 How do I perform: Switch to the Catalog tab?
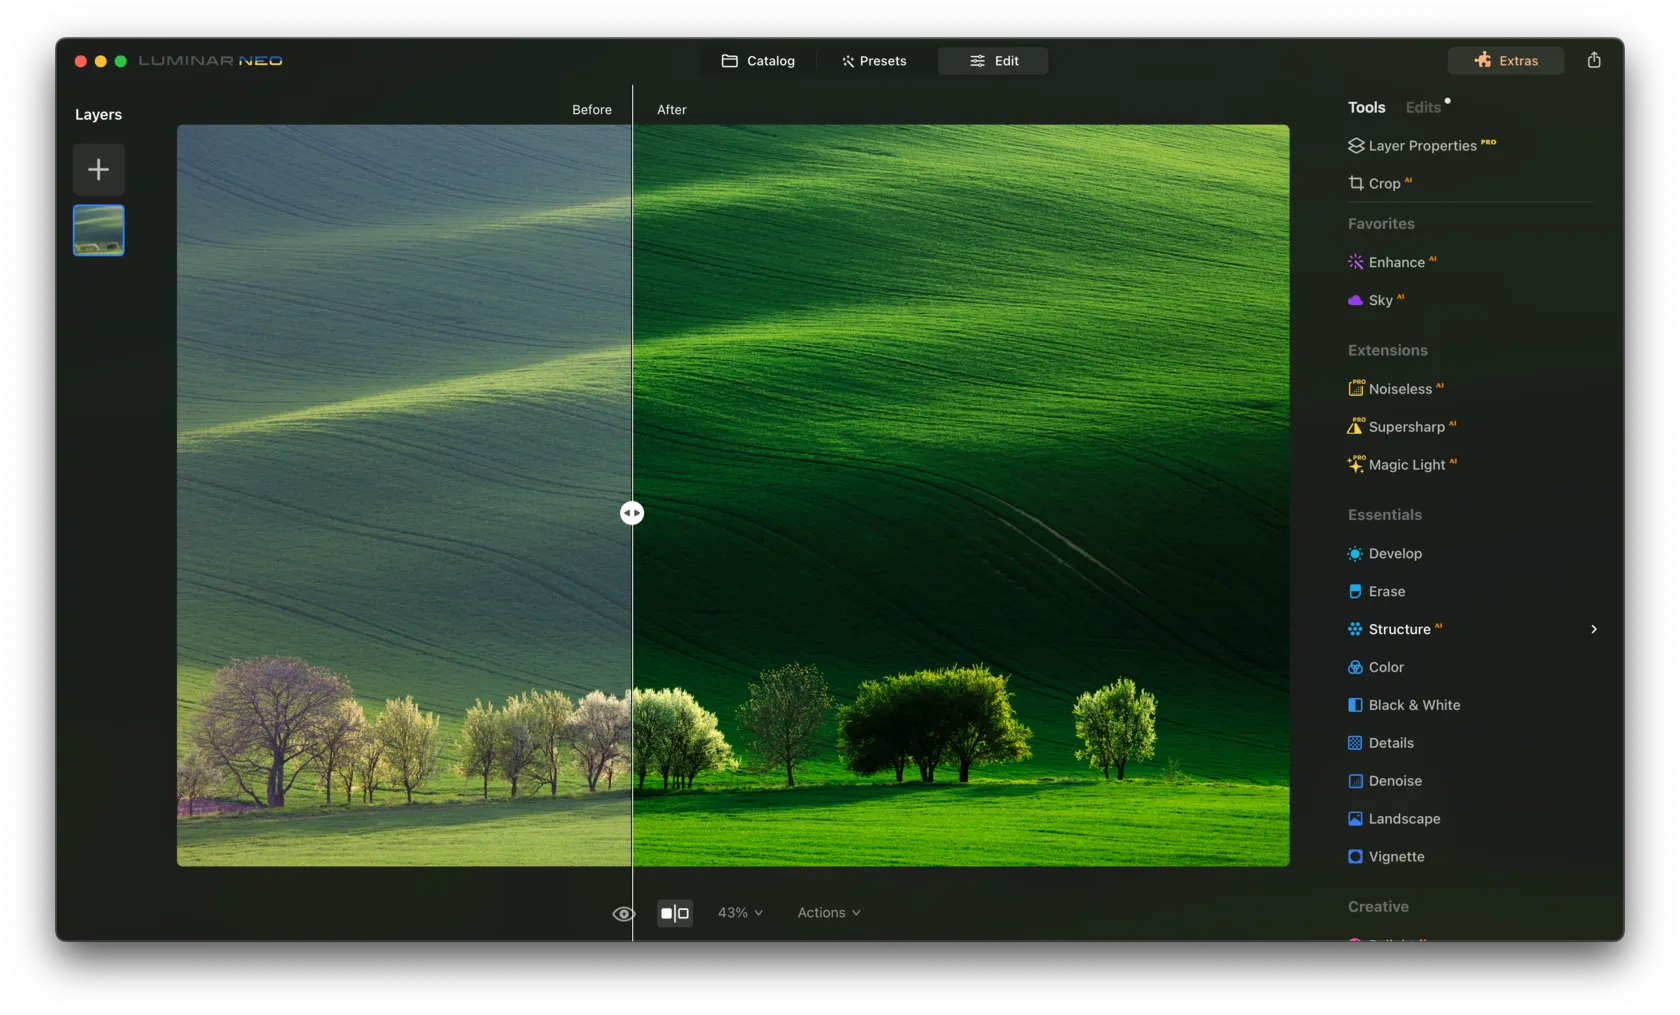point(759,61)
